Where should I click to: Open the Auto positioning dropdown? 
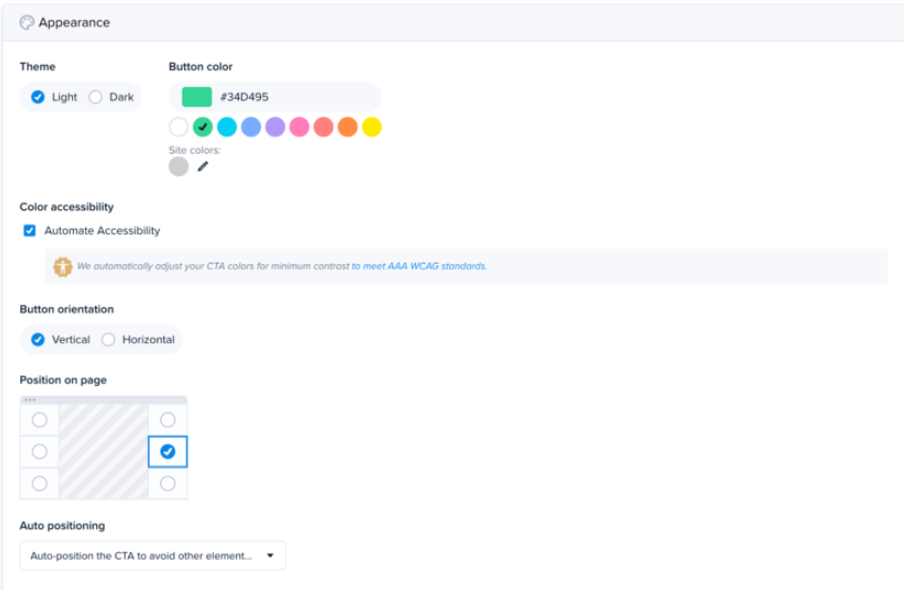[153, 555]
